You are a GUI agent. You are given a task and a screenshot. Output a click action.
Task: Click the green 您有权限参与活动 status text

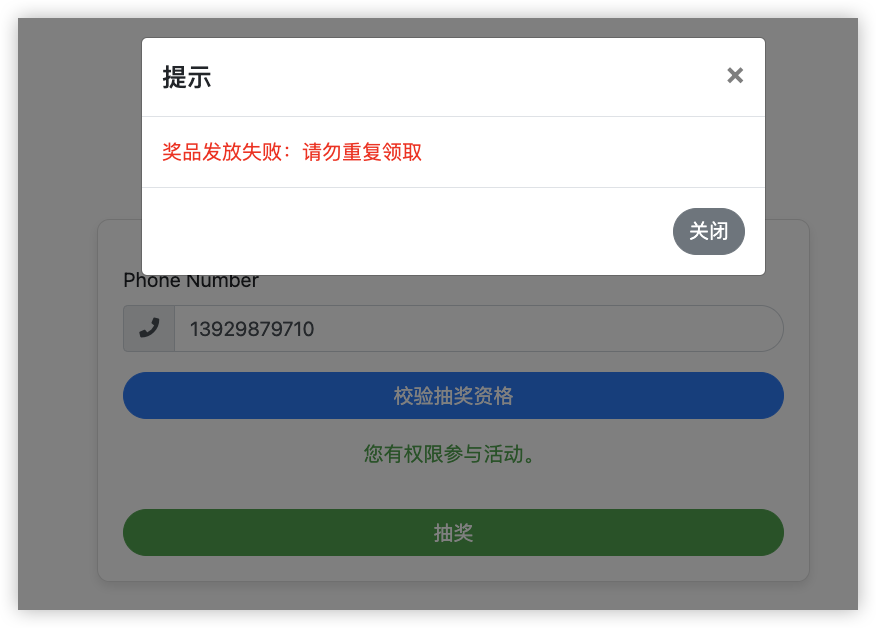pos(449,454)
